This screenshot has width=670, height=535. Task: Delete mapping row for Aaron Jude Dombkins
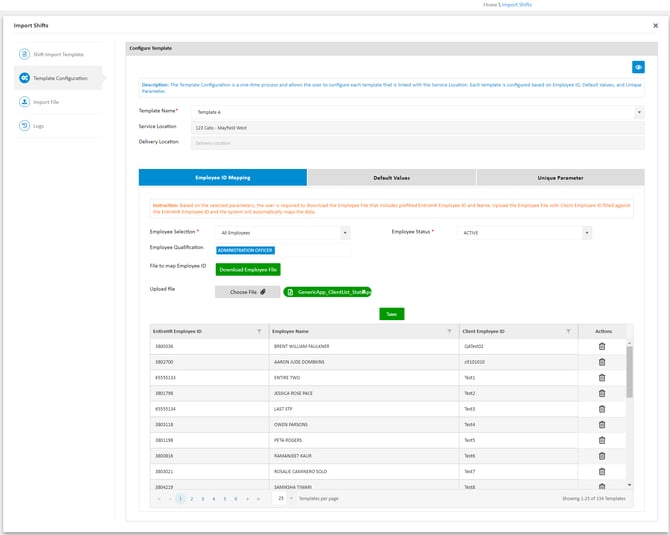[x=602, y=362]
